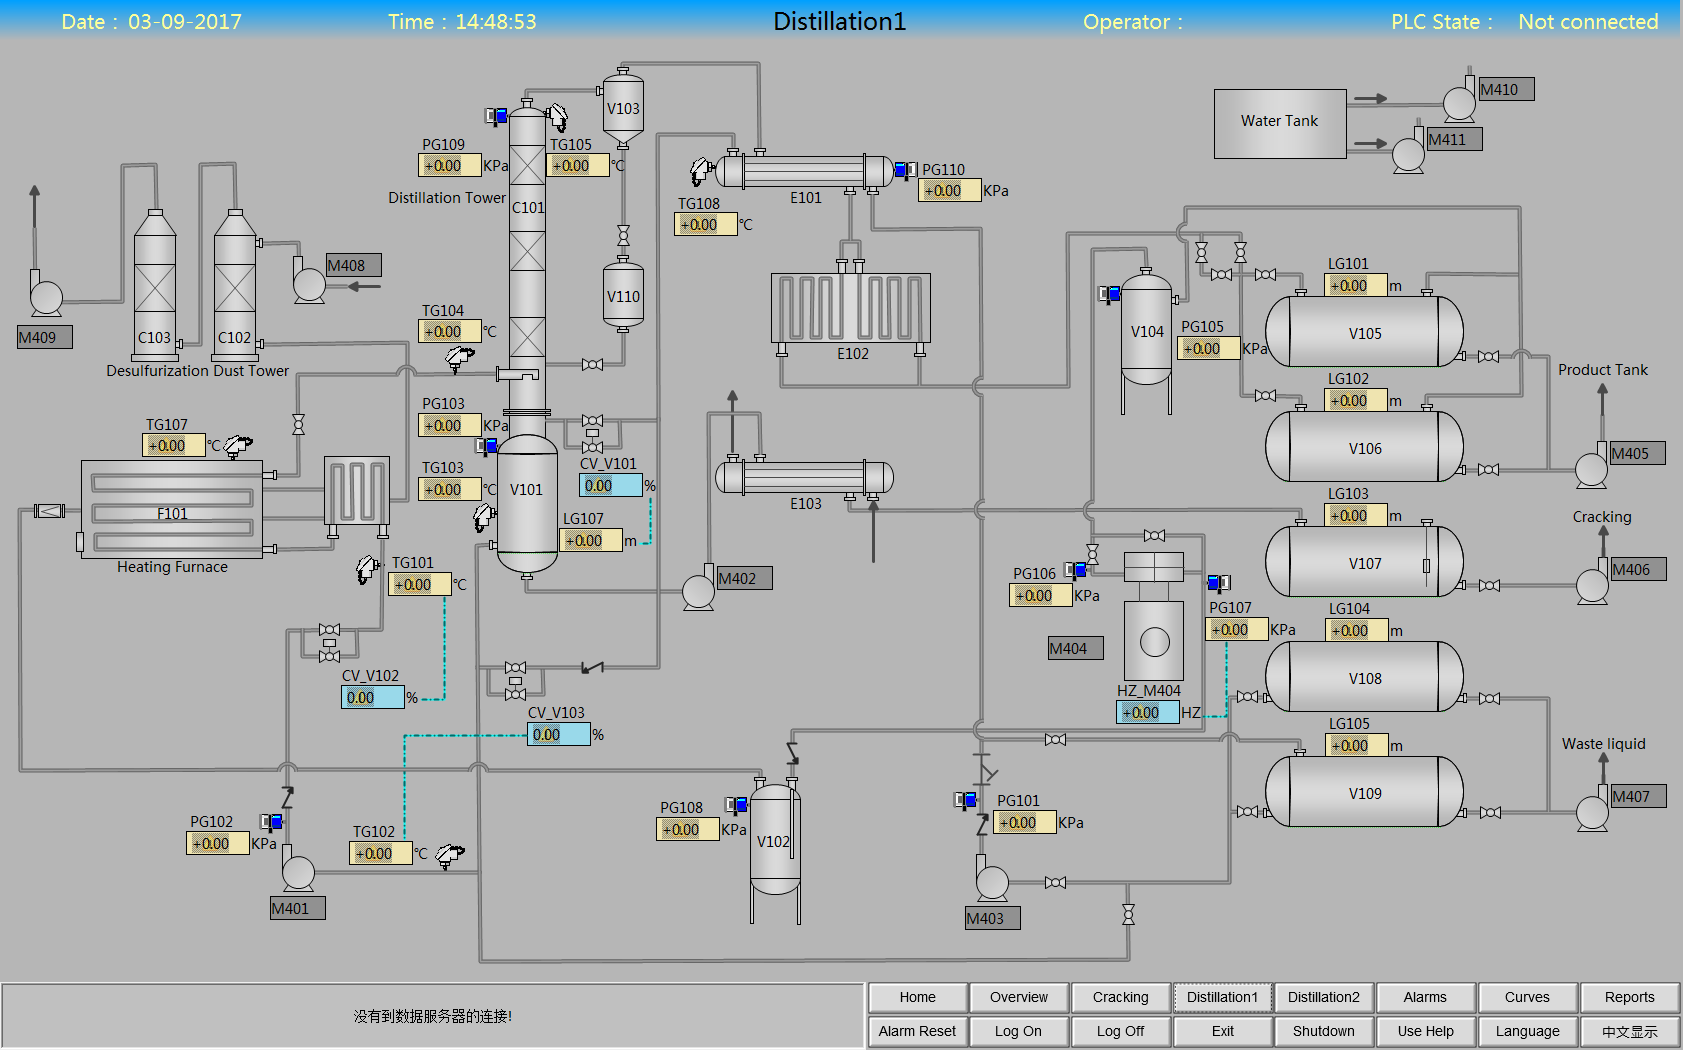Click the M402 pump icon

point(698,591)
